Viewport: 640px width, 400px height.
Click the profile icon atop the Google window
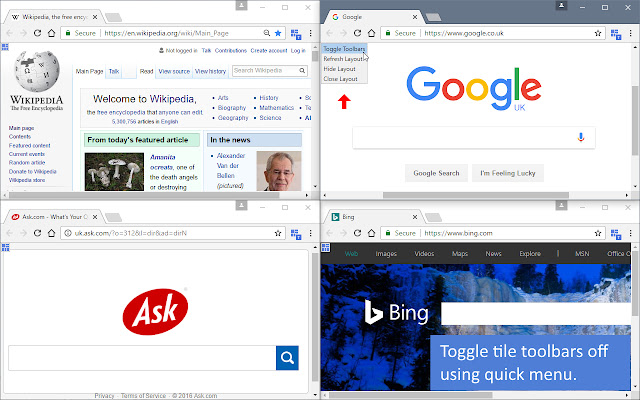coord(561,5)
